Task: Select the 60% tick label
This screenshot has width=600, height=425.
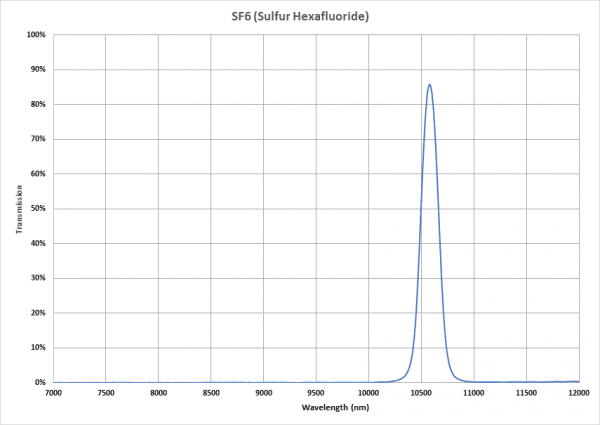Action: 38,174
